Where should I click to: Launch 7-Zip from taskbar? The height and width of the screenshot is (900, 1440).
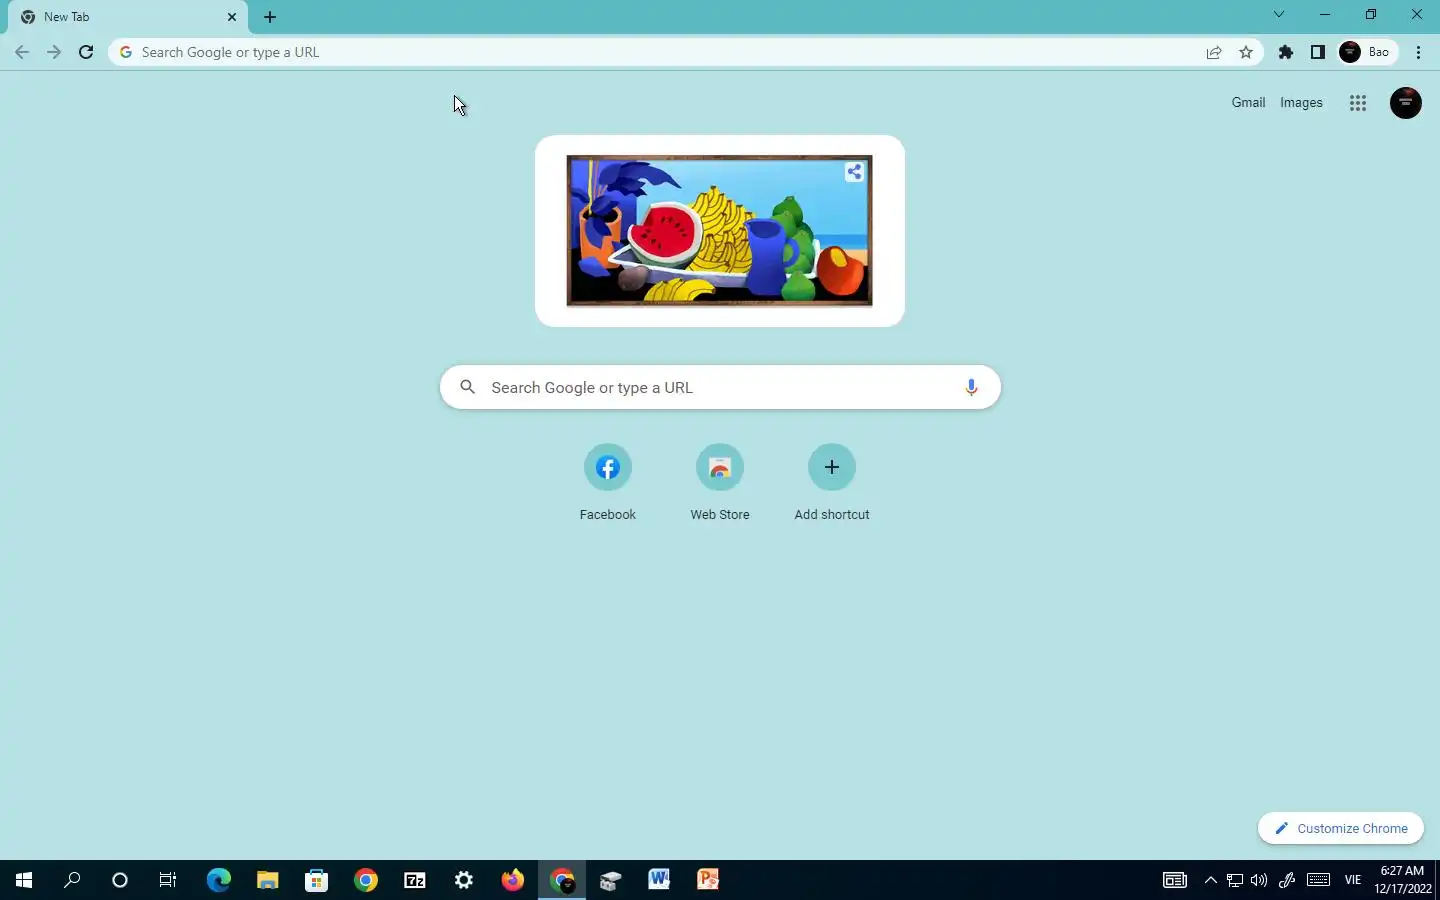[414, 880]
